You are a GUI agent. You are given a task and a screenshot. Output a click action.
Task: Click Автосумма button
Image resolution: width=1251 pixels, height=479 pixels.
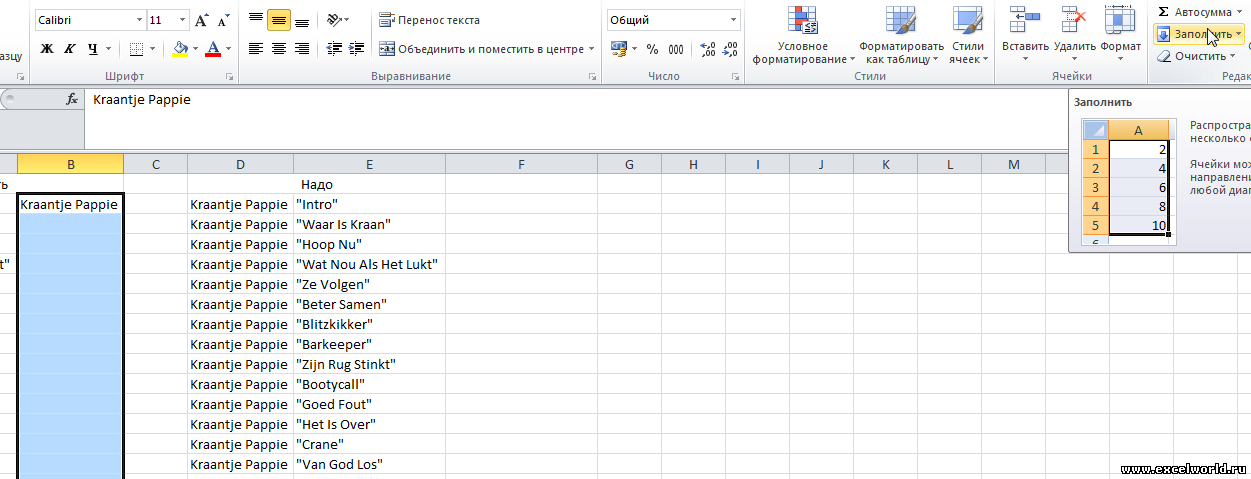1196,11
